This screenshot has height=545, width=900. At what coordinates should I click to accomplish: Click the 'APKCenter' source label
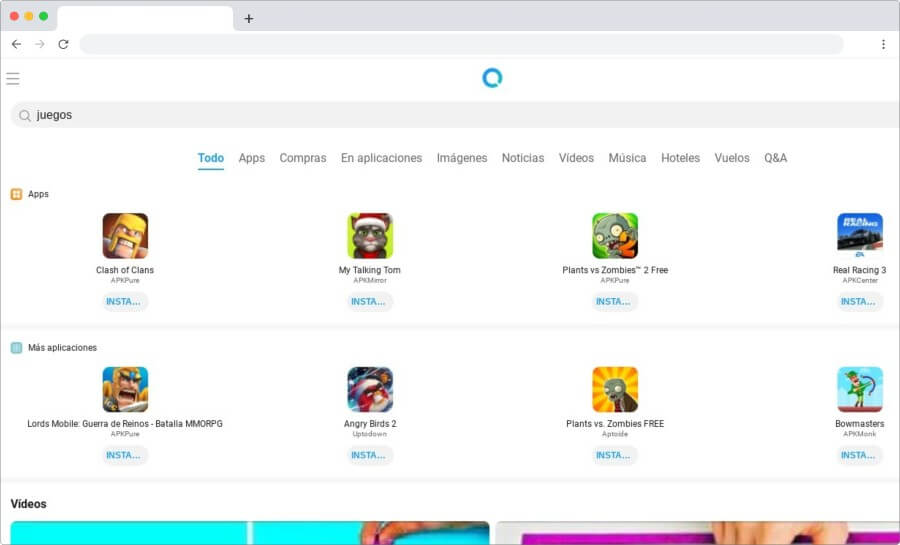point(860,281)
